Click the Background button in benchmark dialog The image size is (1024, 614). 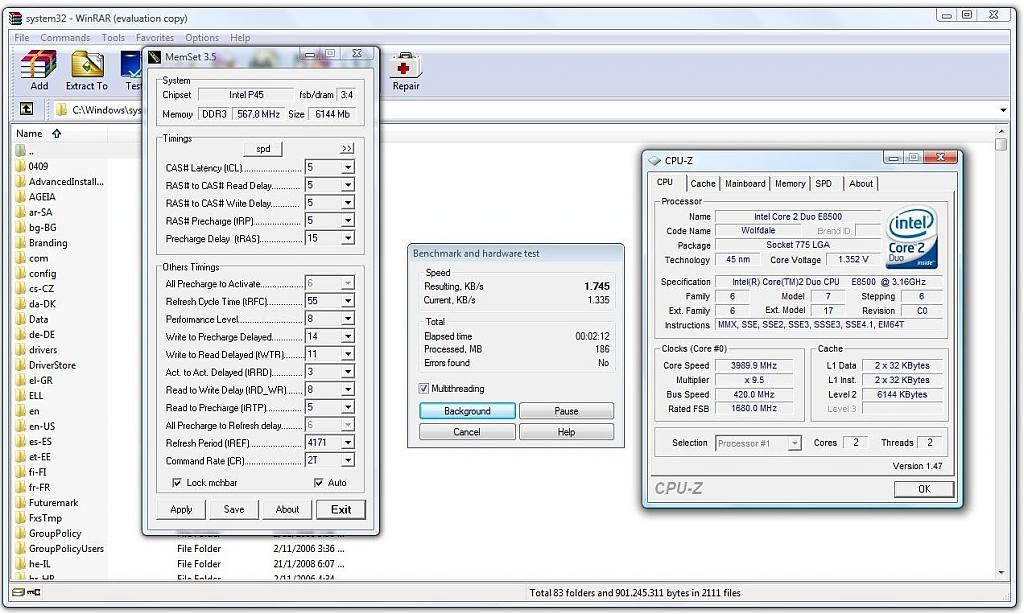pos(467,411)
